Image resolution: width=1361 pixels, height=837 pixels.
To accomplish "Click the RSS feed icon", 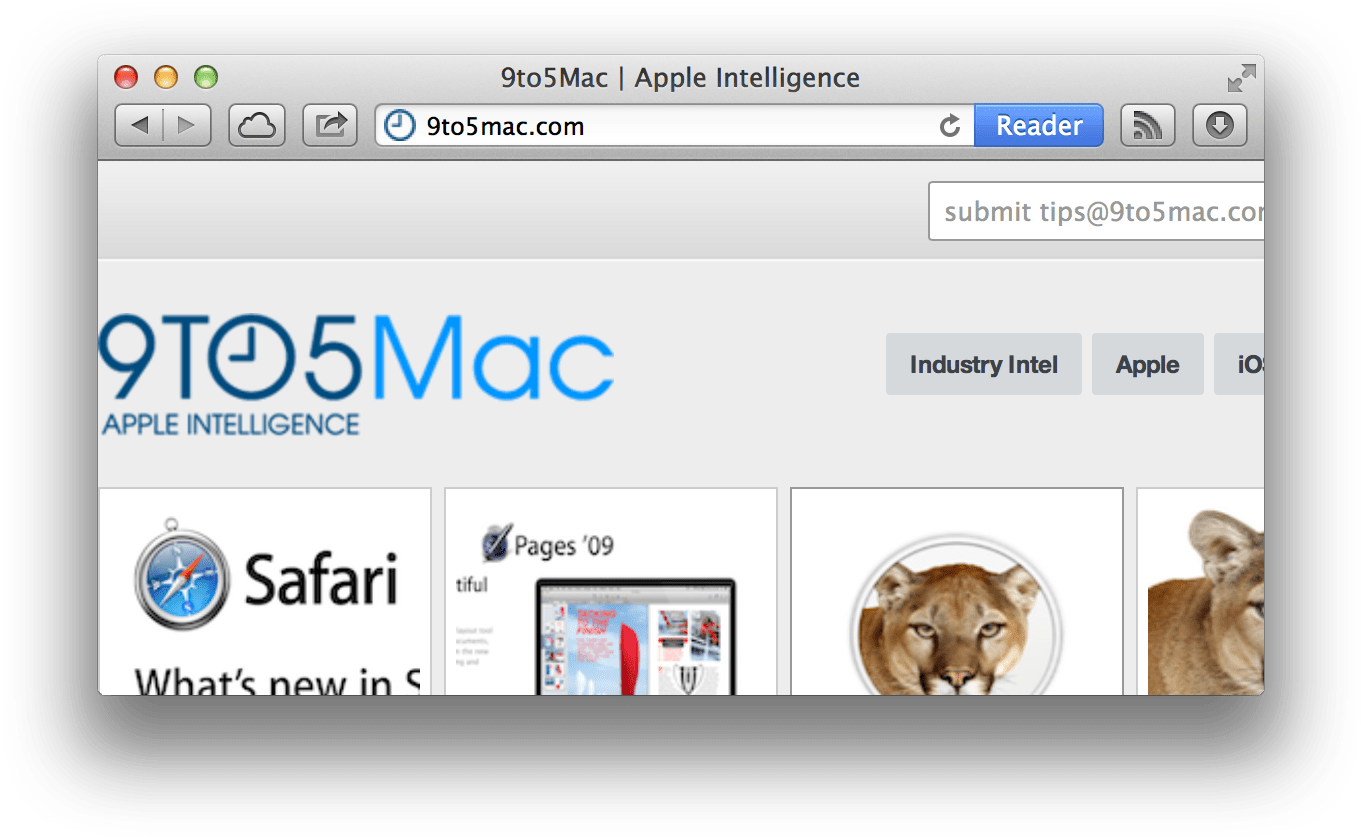I will [1147, 125].
